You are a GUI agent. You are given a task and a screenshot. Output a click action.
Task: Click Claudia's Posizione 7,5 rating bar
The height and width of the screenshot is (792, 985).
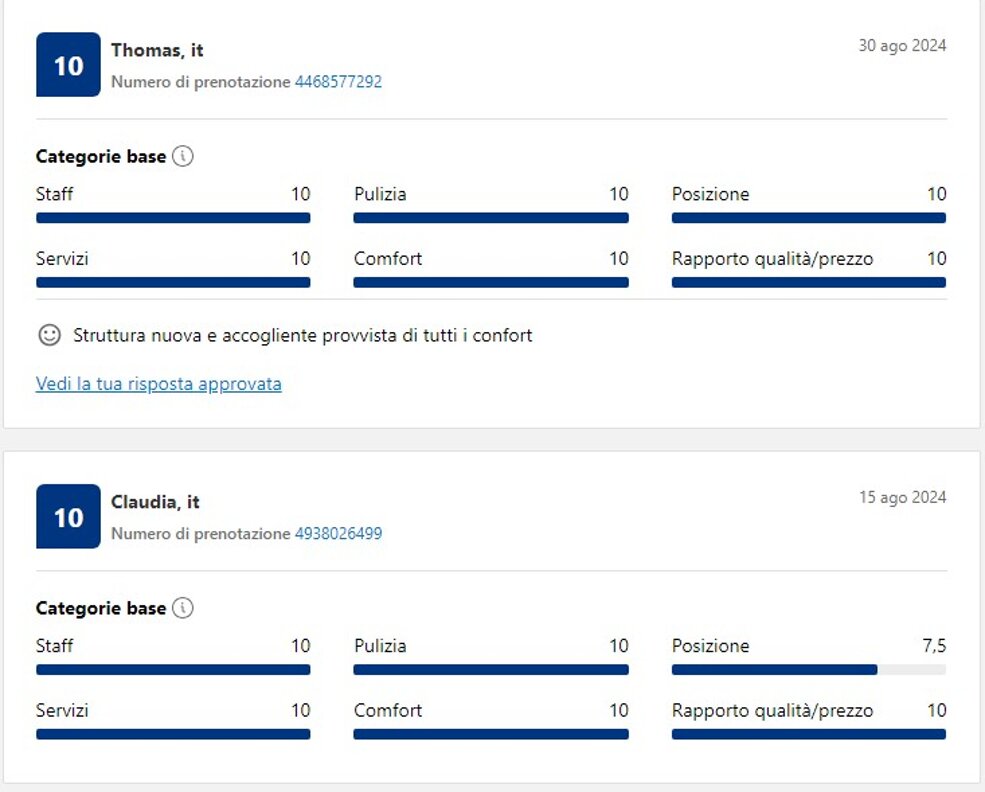pyautogui.click(x=808, y=670)
